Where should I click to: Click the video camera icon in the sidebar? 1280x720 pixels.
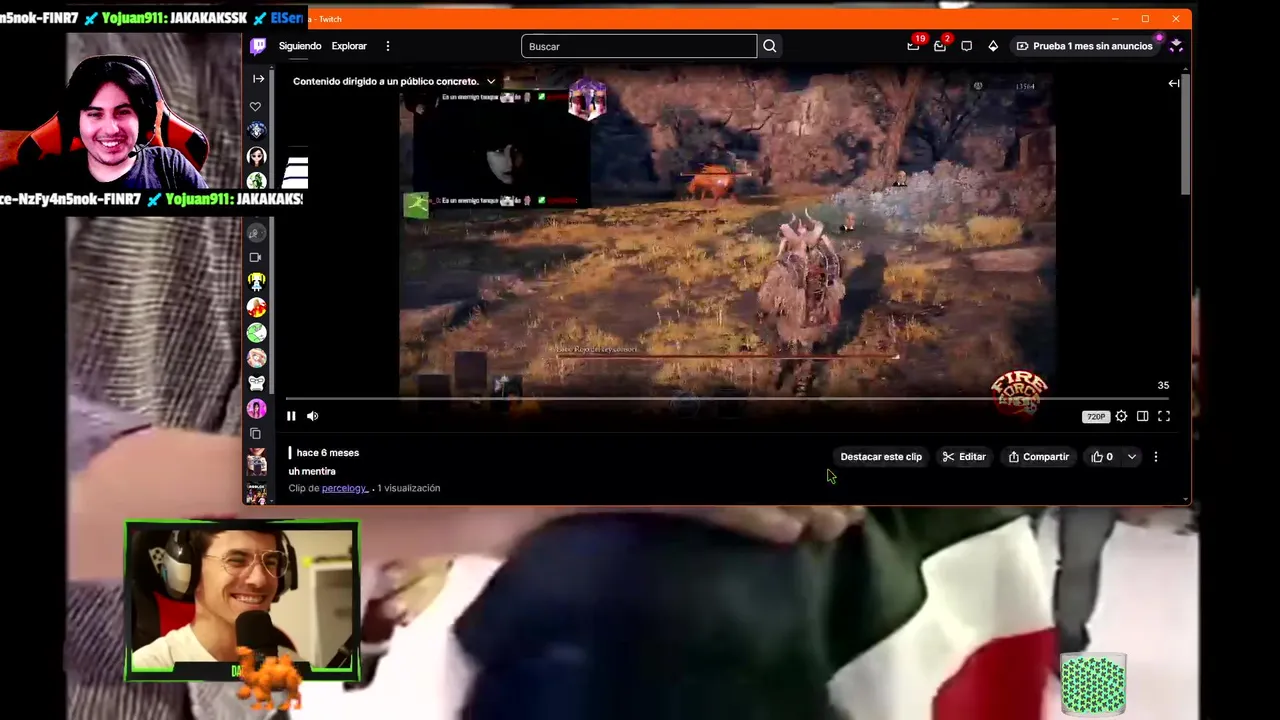[x=255, y=257]
